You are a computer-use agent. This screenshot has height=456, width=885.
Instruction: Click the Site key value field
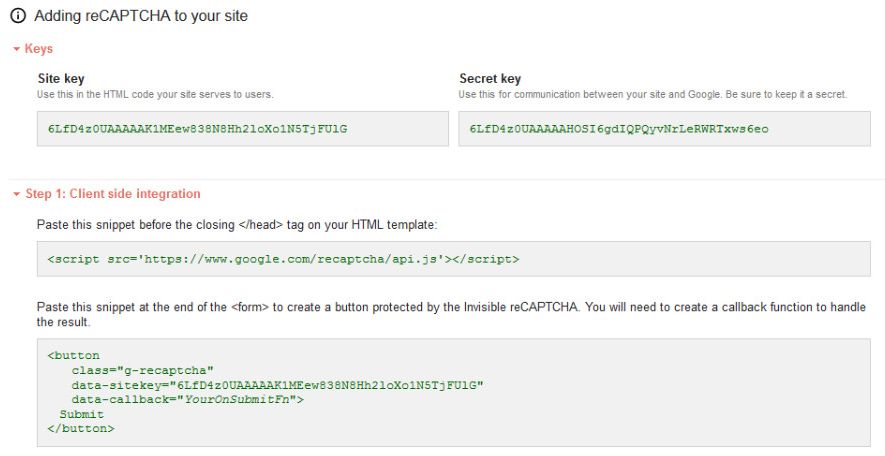(242, 129)
